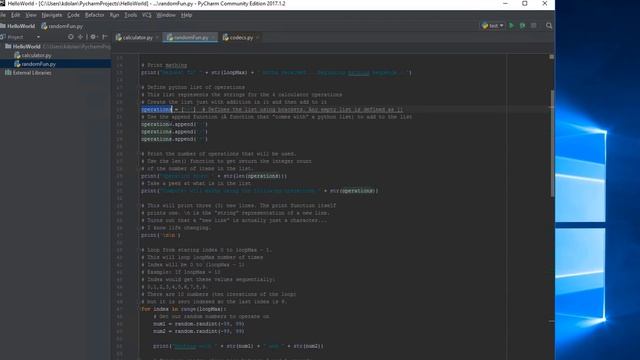This screenshot has width=640, height=360.
Task: Click the highlighted 'operations' variable in code
Action: (x=156, y=109)
